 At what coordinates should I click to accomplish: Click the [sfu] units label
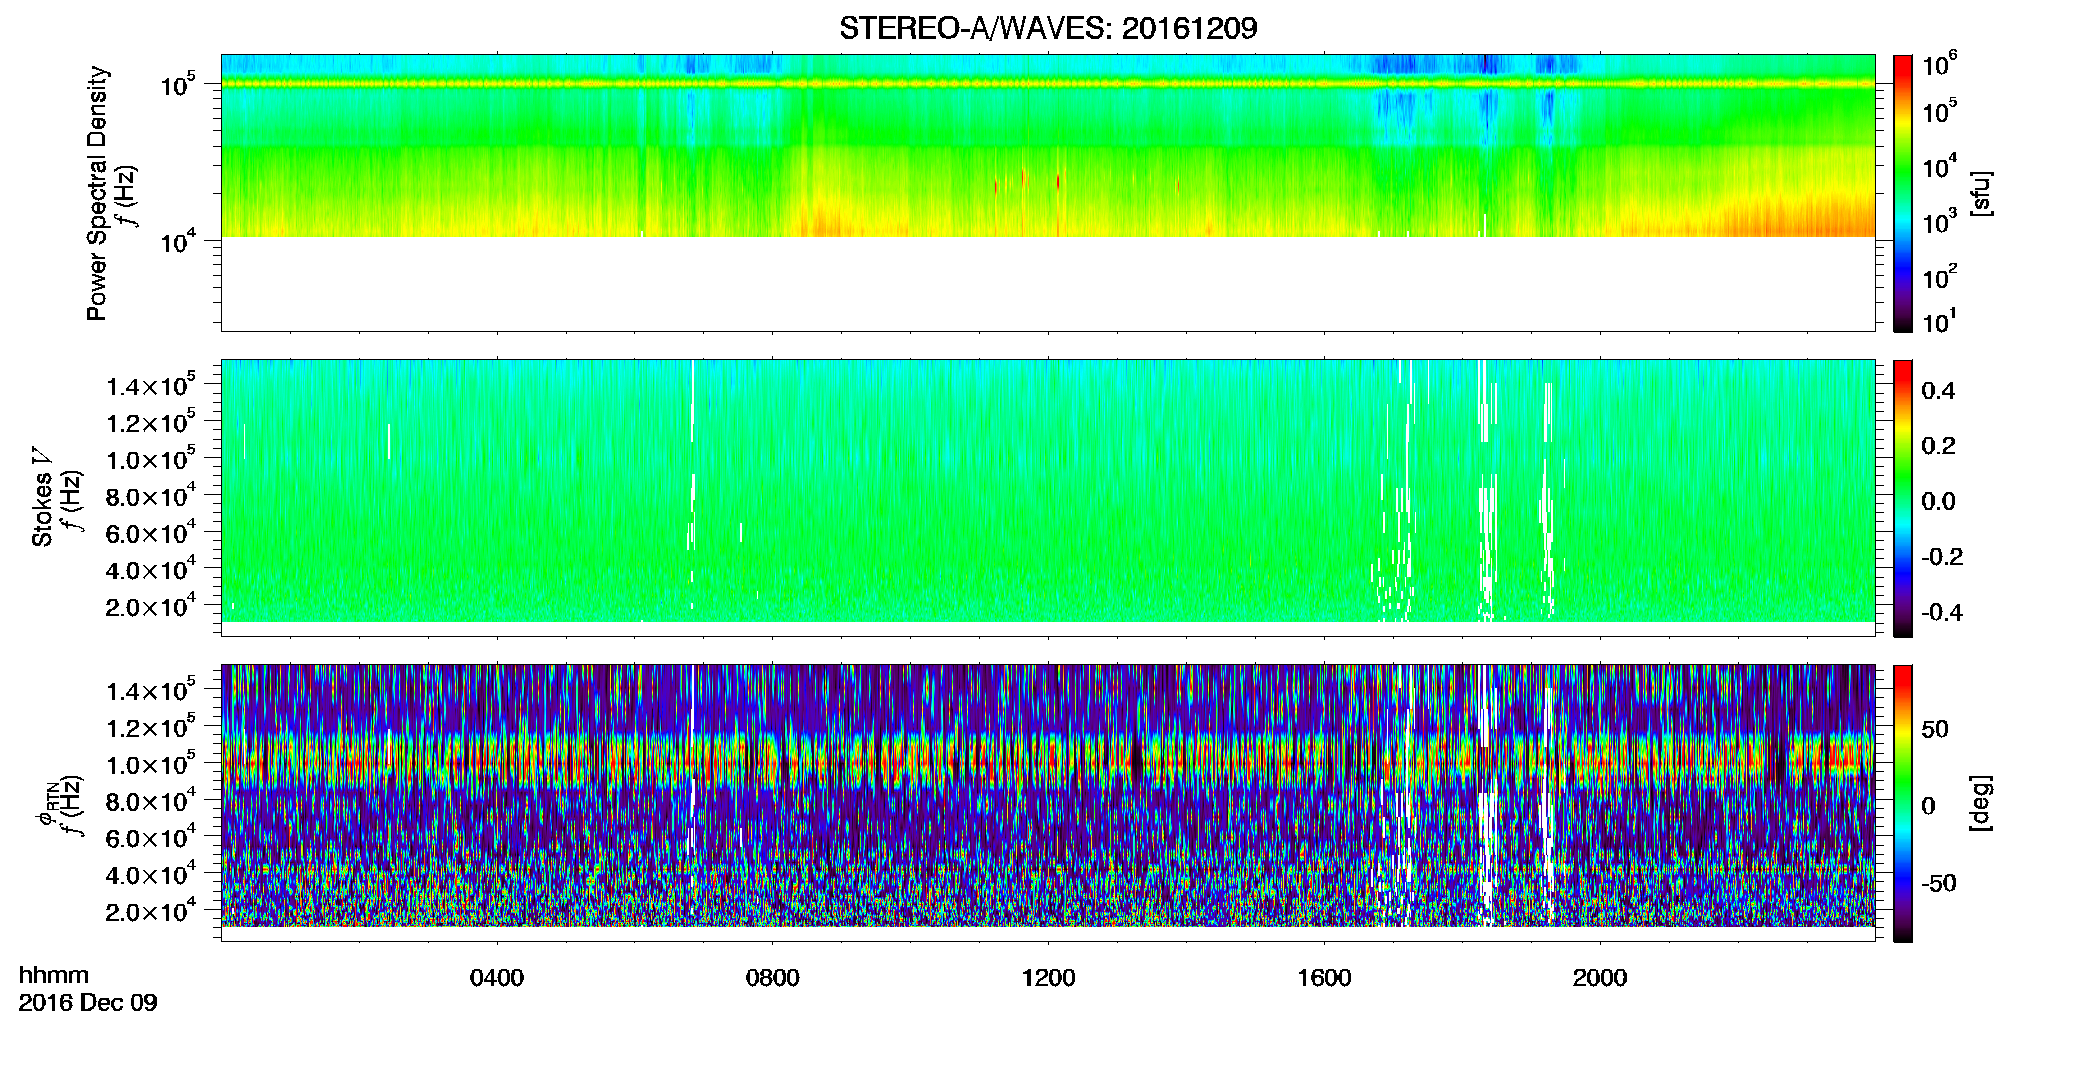click(1980, 193)
